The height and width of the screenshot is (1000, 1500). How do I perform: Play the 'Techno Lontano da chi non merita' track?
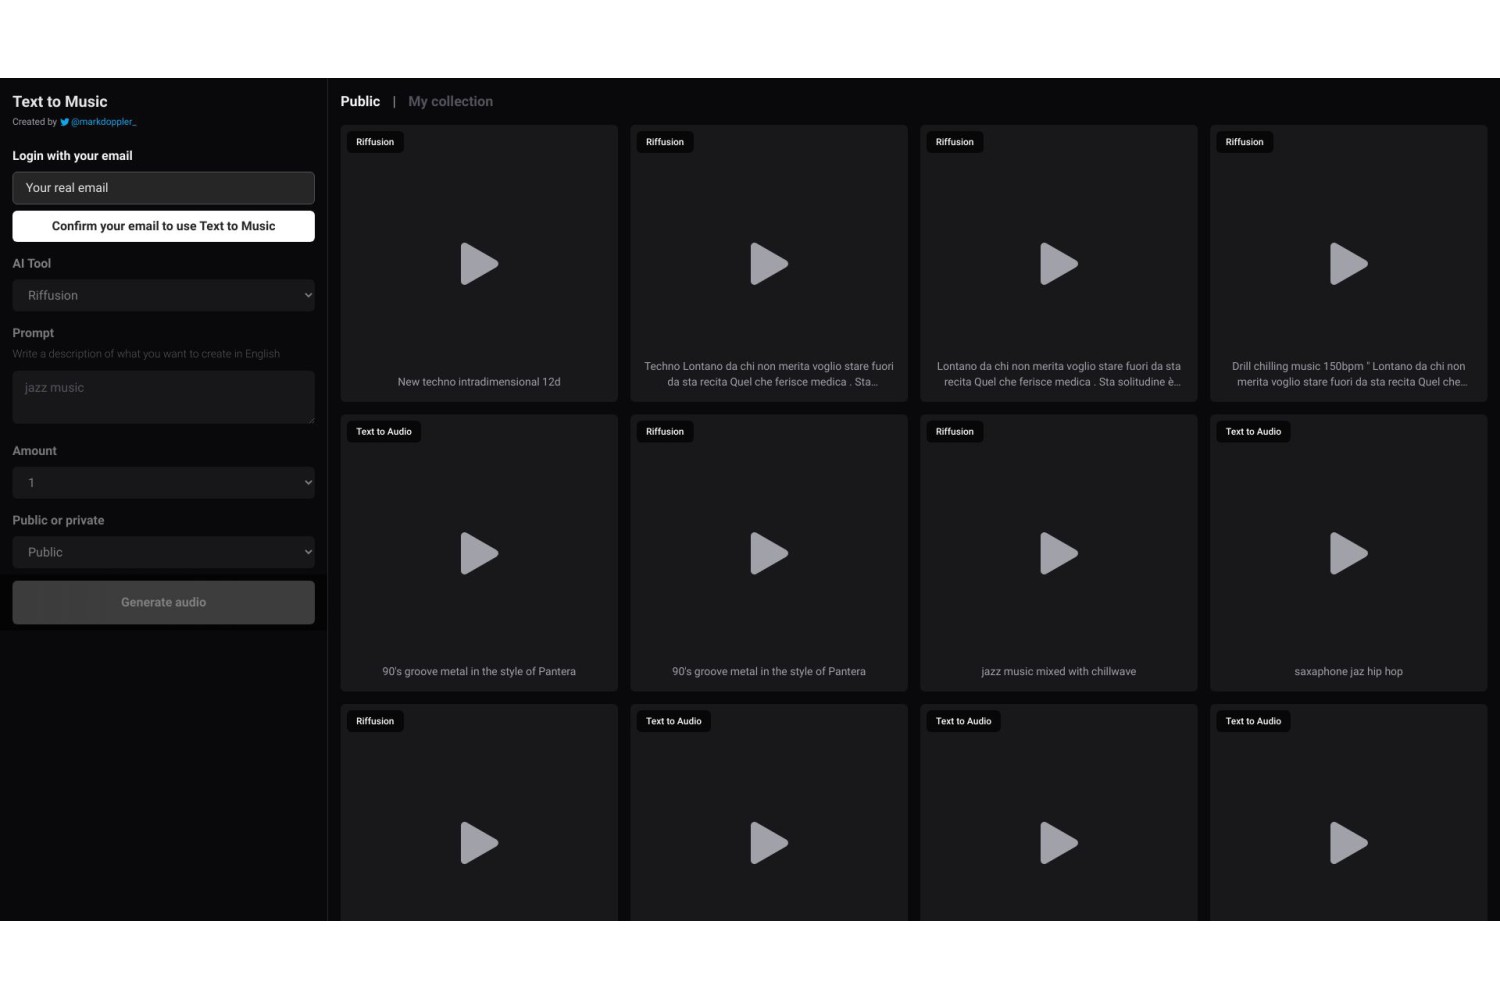pyautogui.click(x=769, y=264)
